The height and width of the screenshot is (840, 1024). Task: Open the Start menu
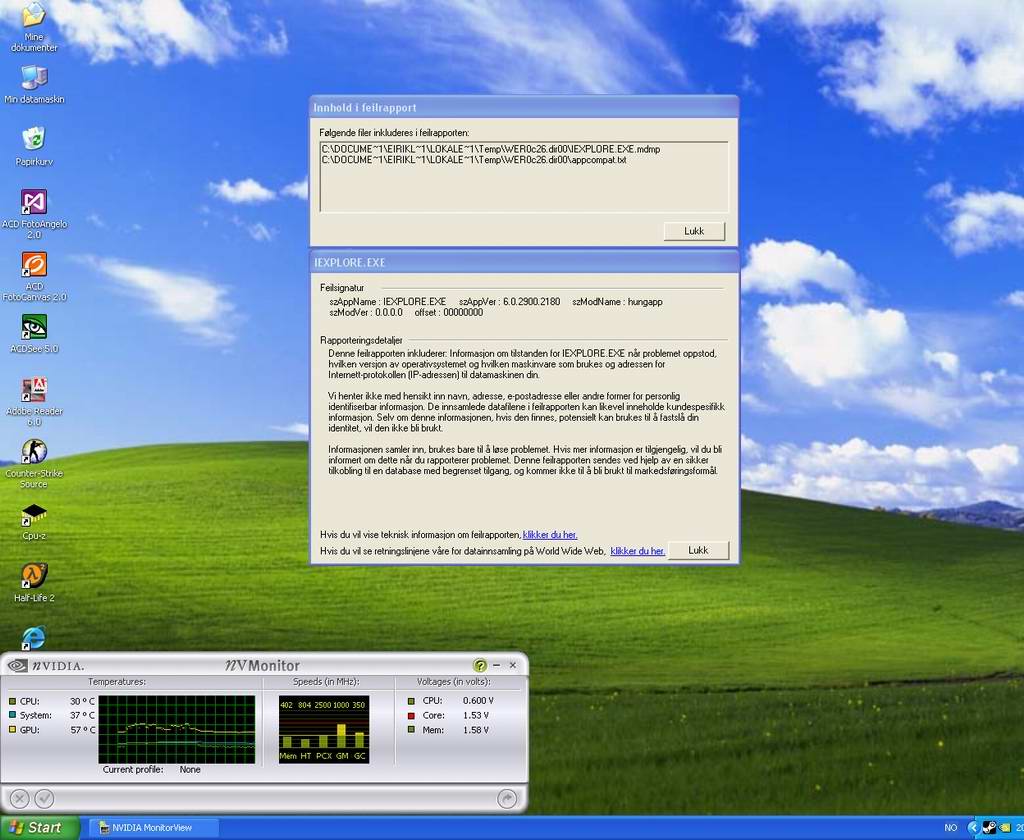pyautogui.click(x=39, y=828)
